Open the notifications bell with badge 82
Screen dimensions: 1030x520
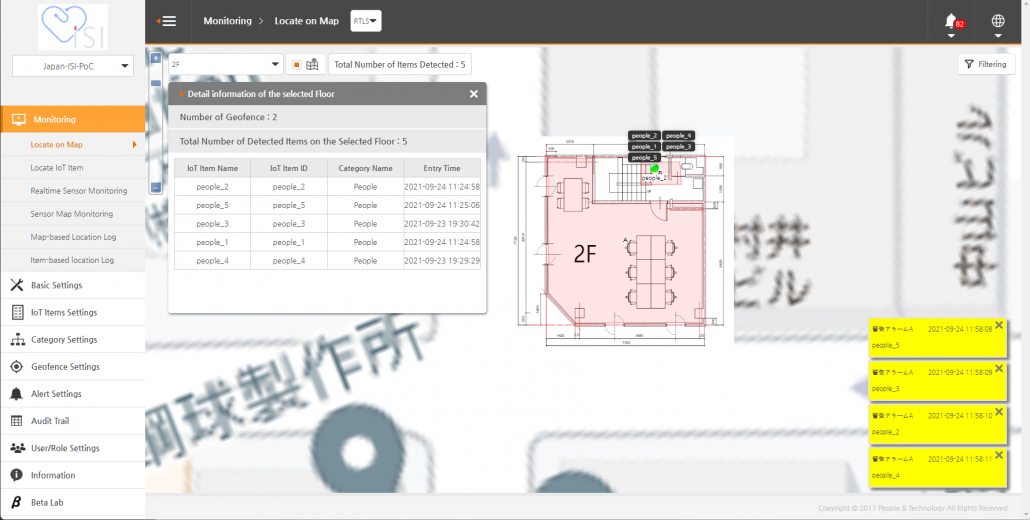click(x=950, y=22)
